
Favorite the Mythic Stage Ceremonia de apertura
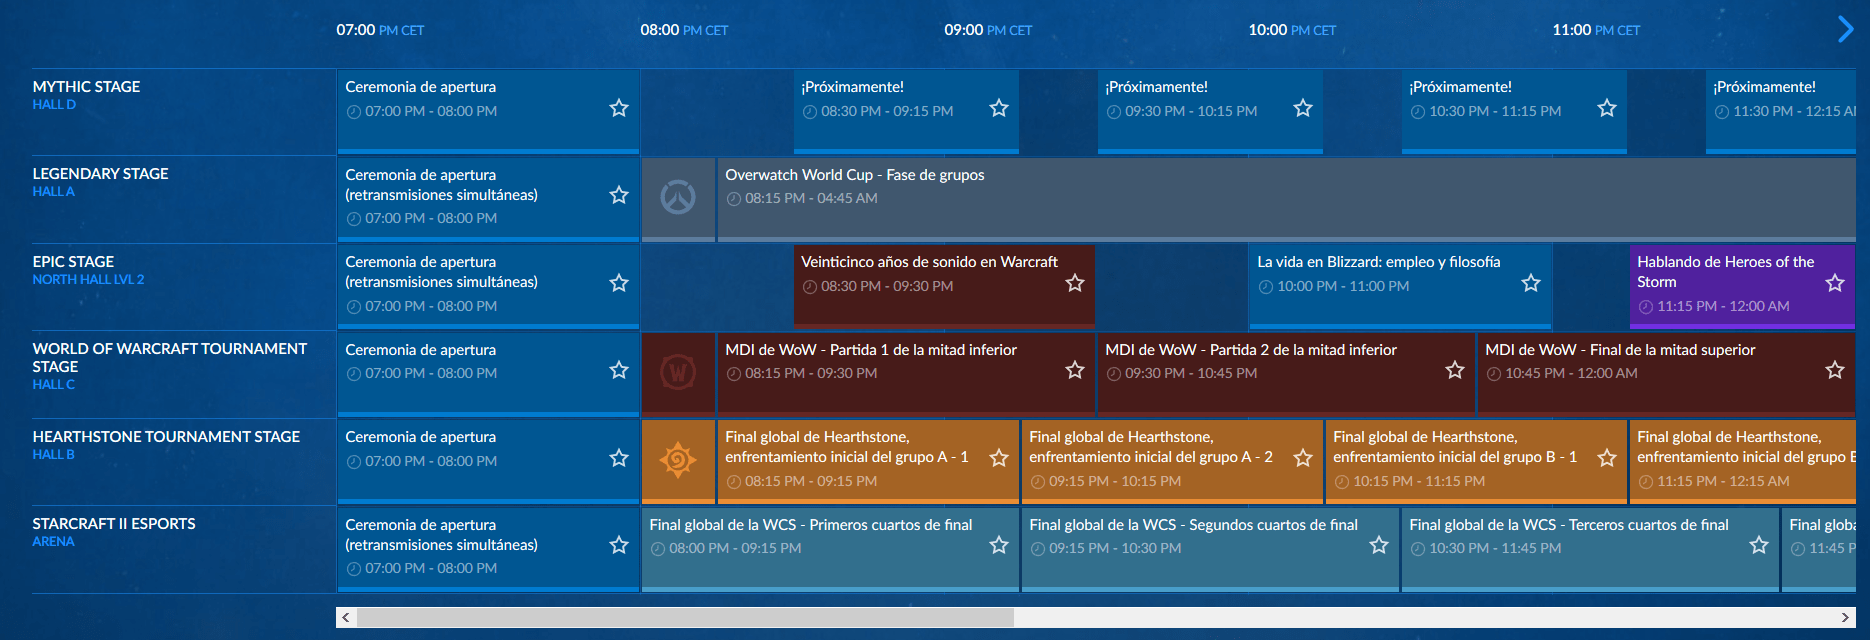tap(619, 108)
